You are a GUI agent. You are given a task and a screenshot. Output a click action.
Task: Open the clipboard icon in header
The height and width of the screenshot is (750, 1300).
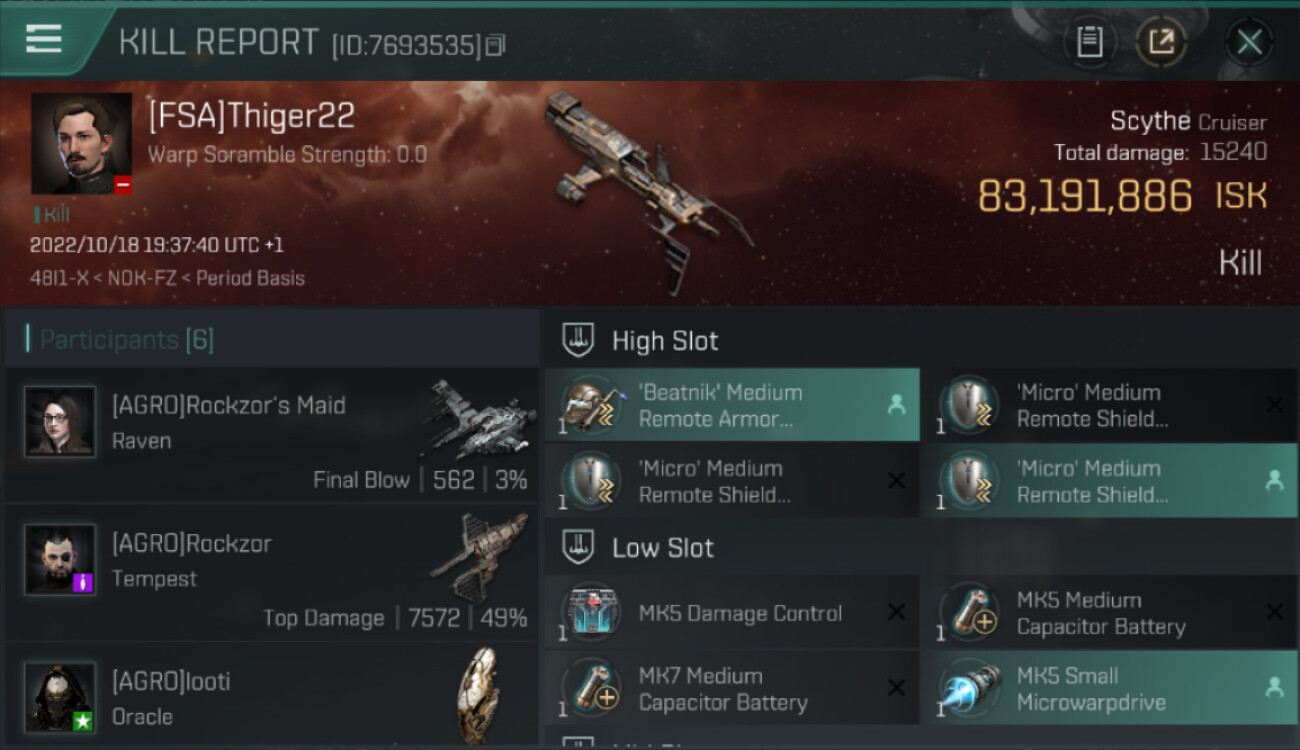point(1089,42)
